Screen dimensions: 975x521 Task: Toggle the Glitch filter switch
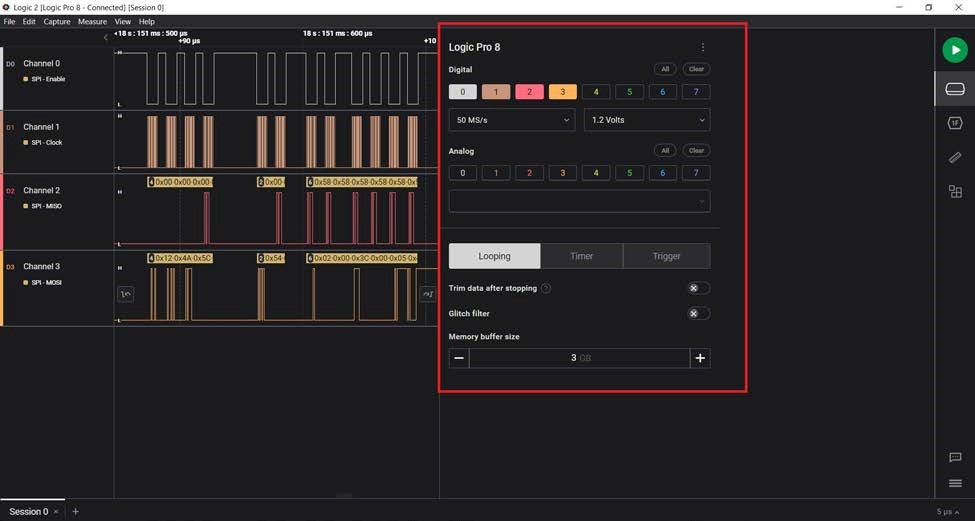click(698, 314)
